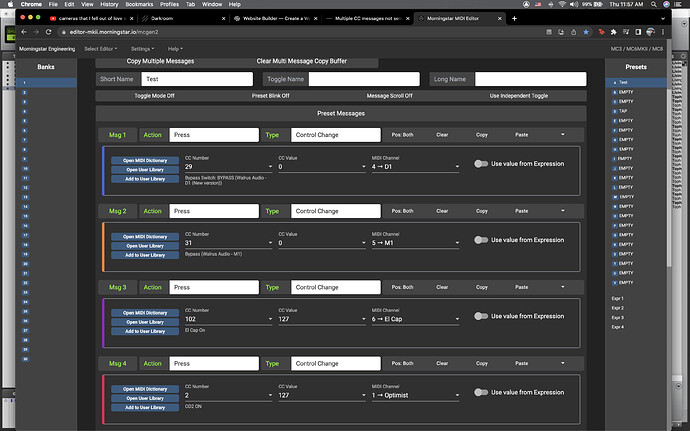Click the Chrome forward arrow
Screen dimensions: 690x431
click(37, 32)
